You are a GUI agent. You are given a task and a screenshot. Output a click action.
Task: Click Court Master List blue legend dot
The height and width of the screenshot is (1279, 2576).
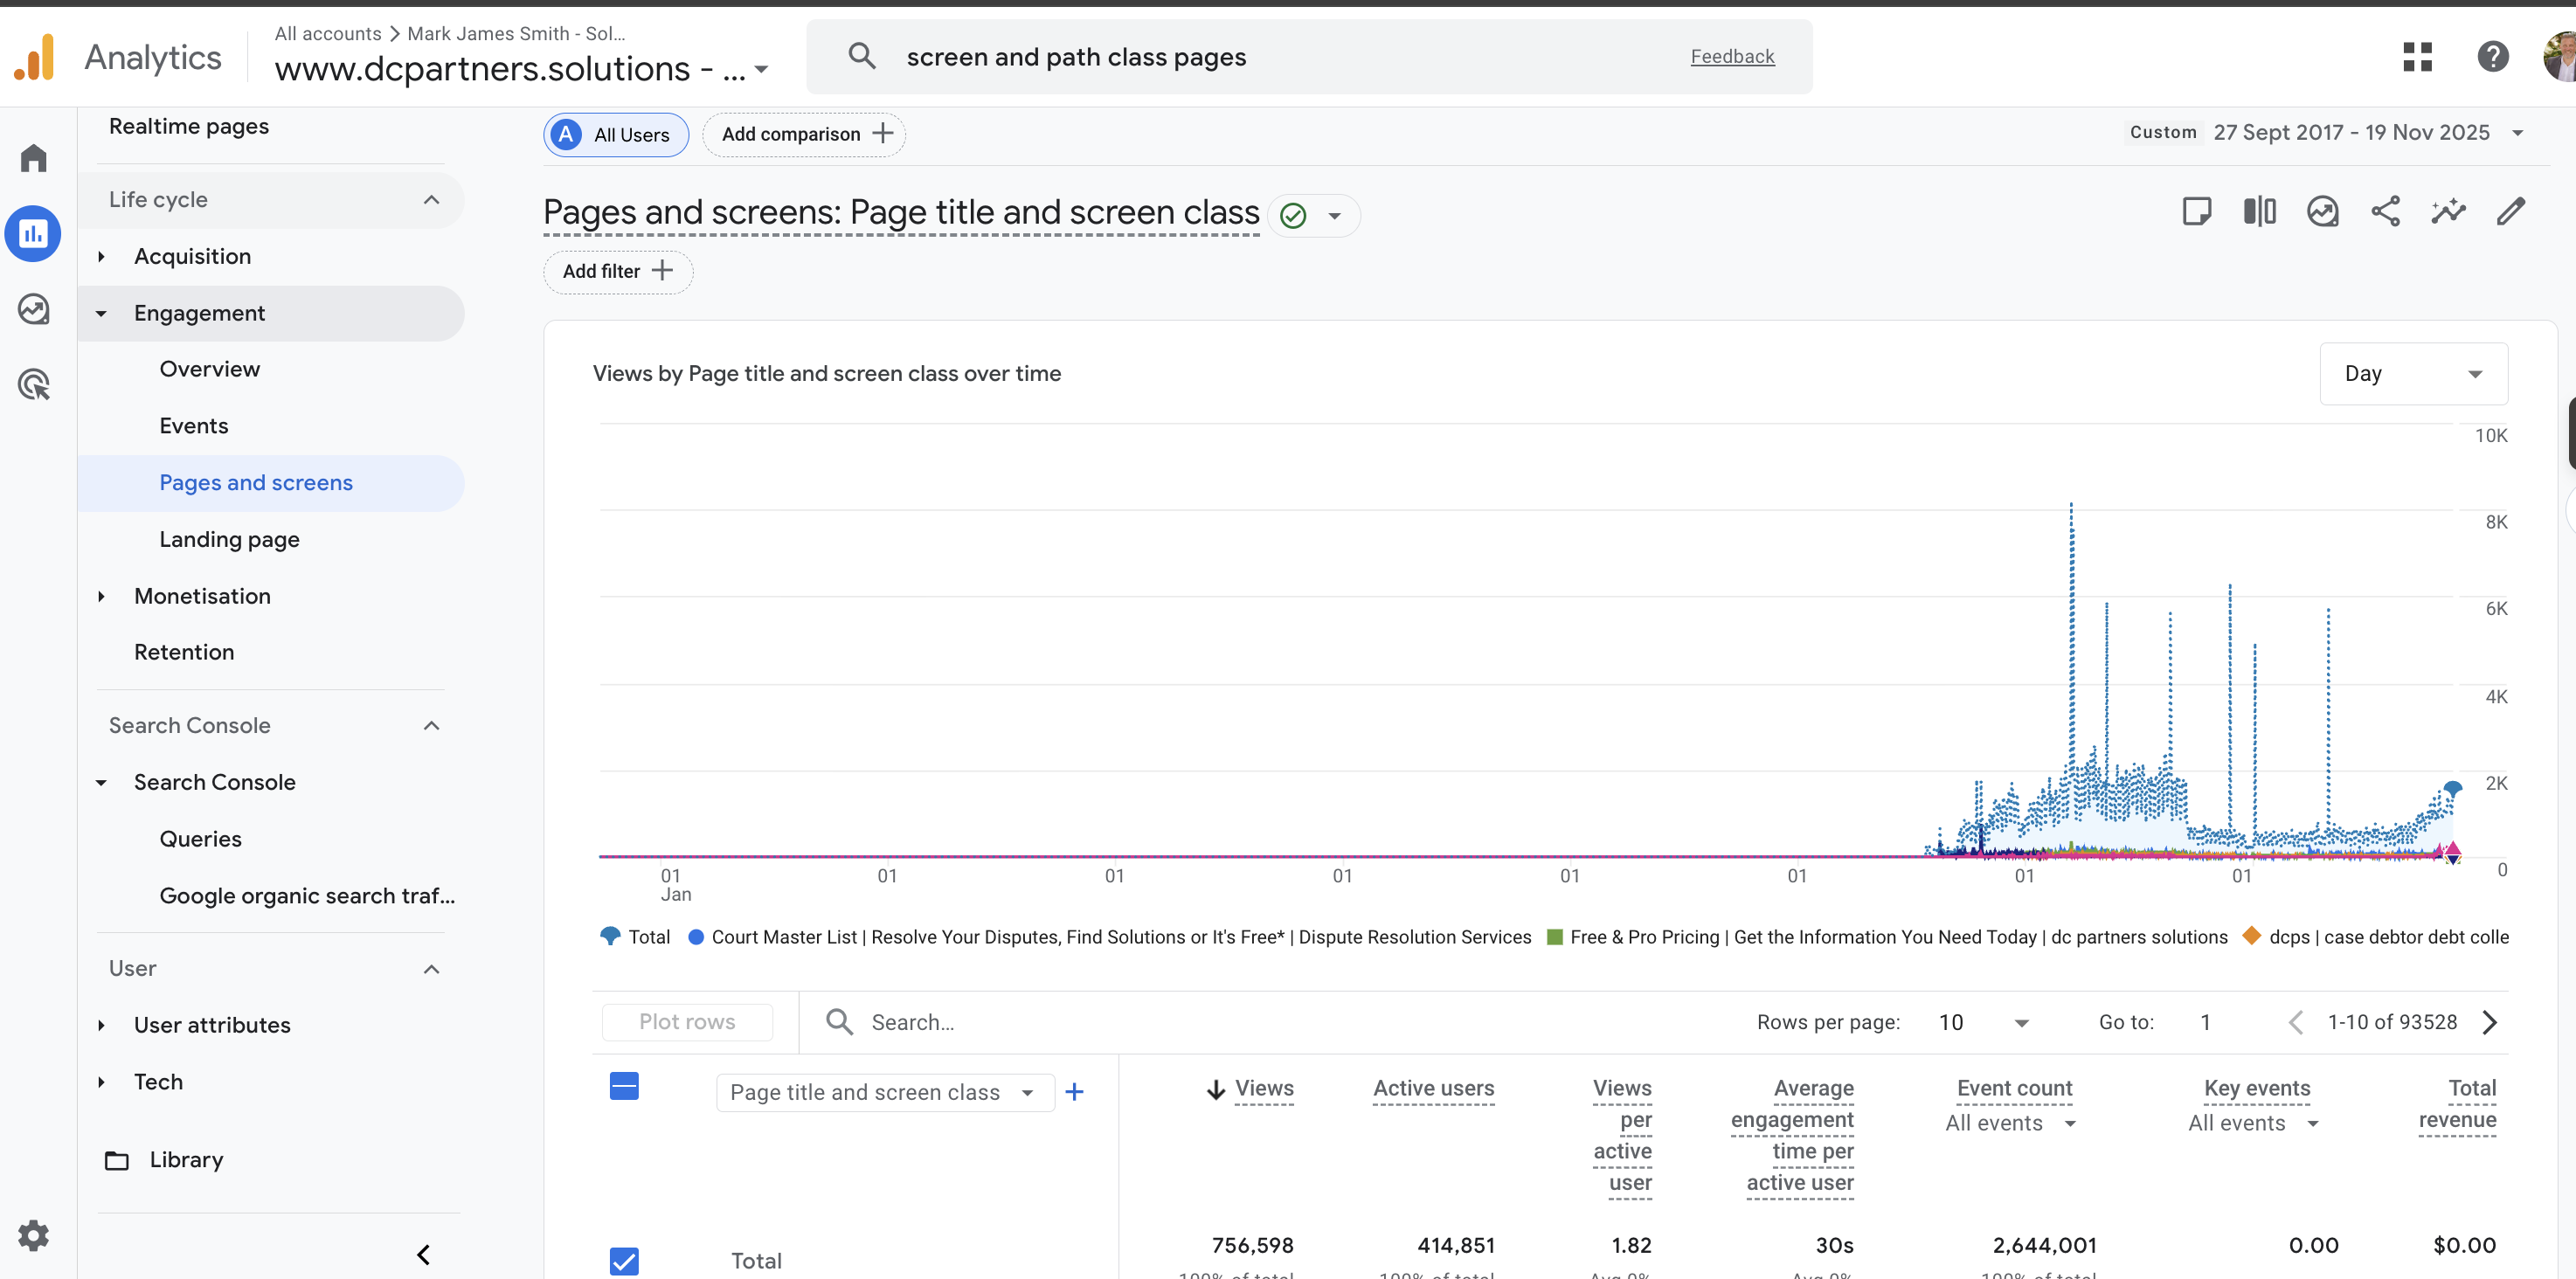tap(696, 937)
